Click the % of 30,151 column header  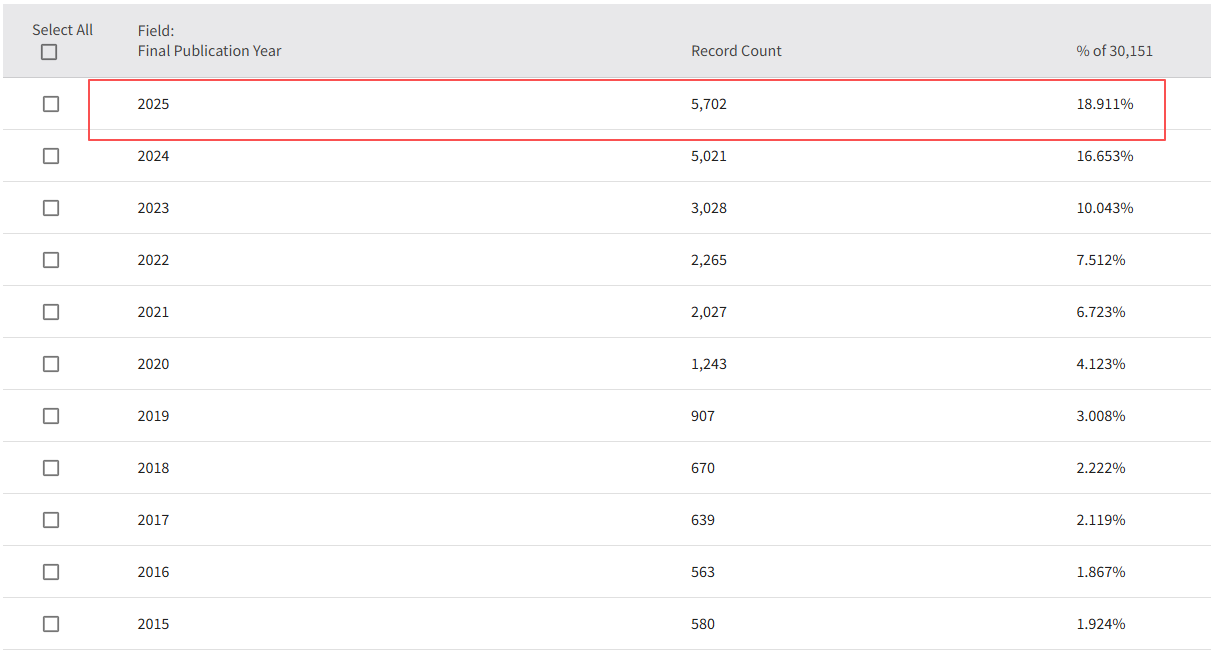click(x=1114, y=51)
